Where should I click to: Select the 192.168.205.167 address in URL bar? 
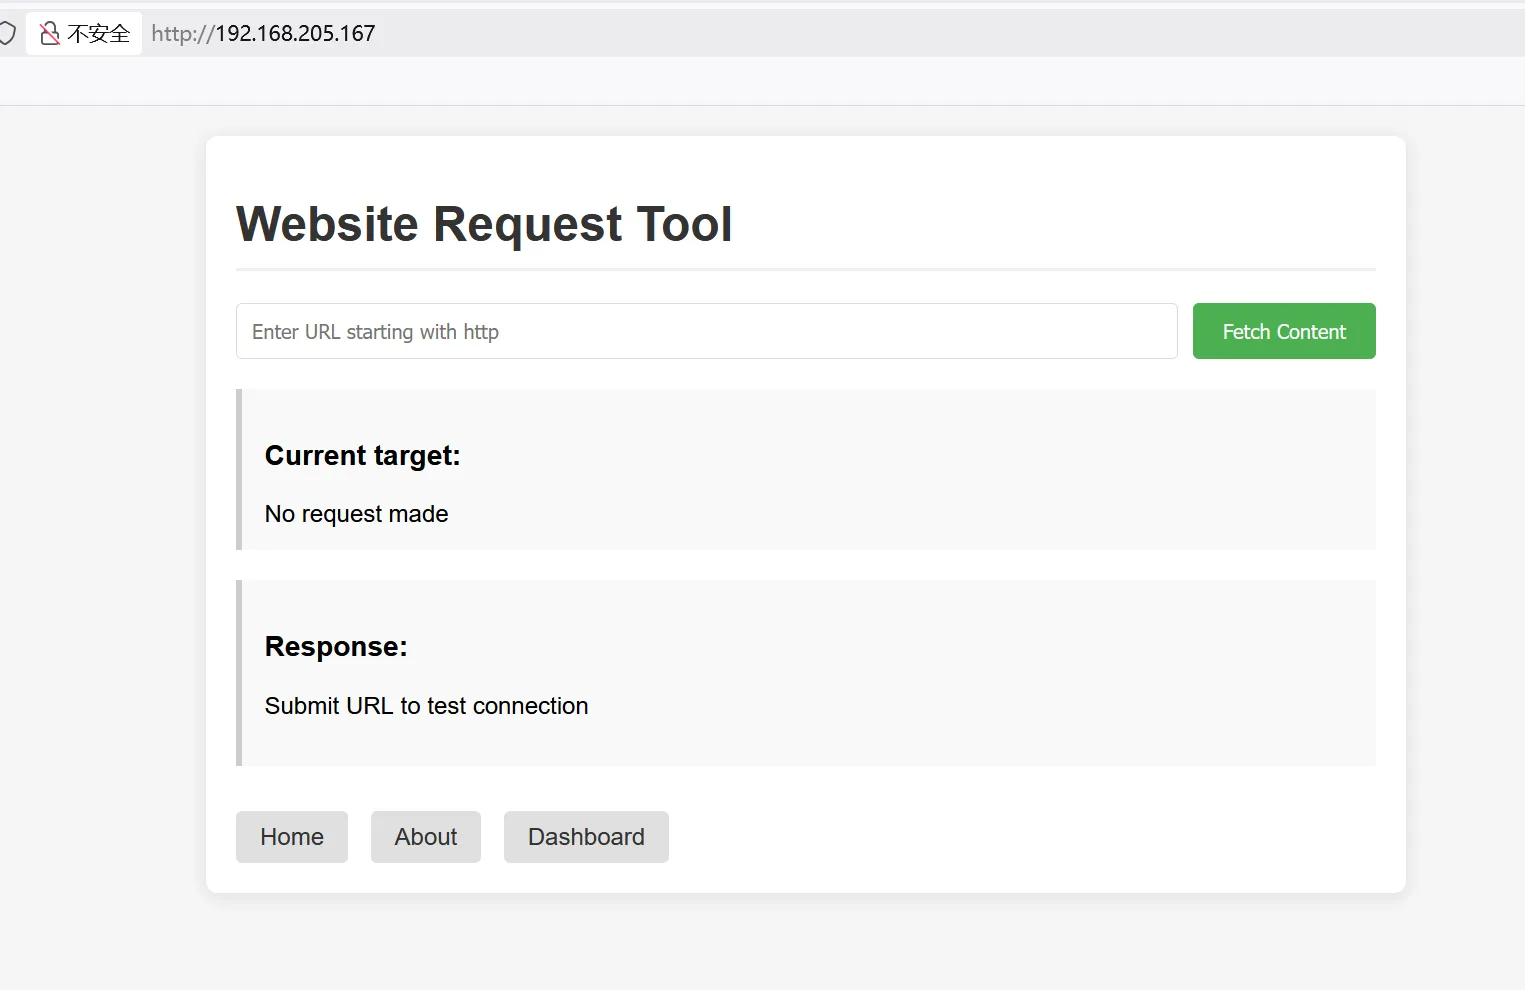[295, 34]
